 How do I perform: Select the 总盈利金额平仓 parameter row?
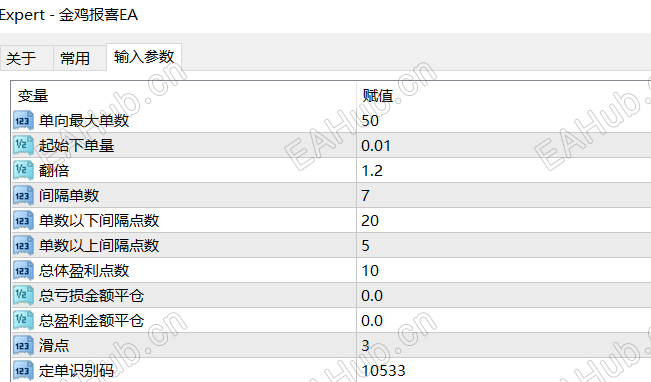[x=331, y=320]
